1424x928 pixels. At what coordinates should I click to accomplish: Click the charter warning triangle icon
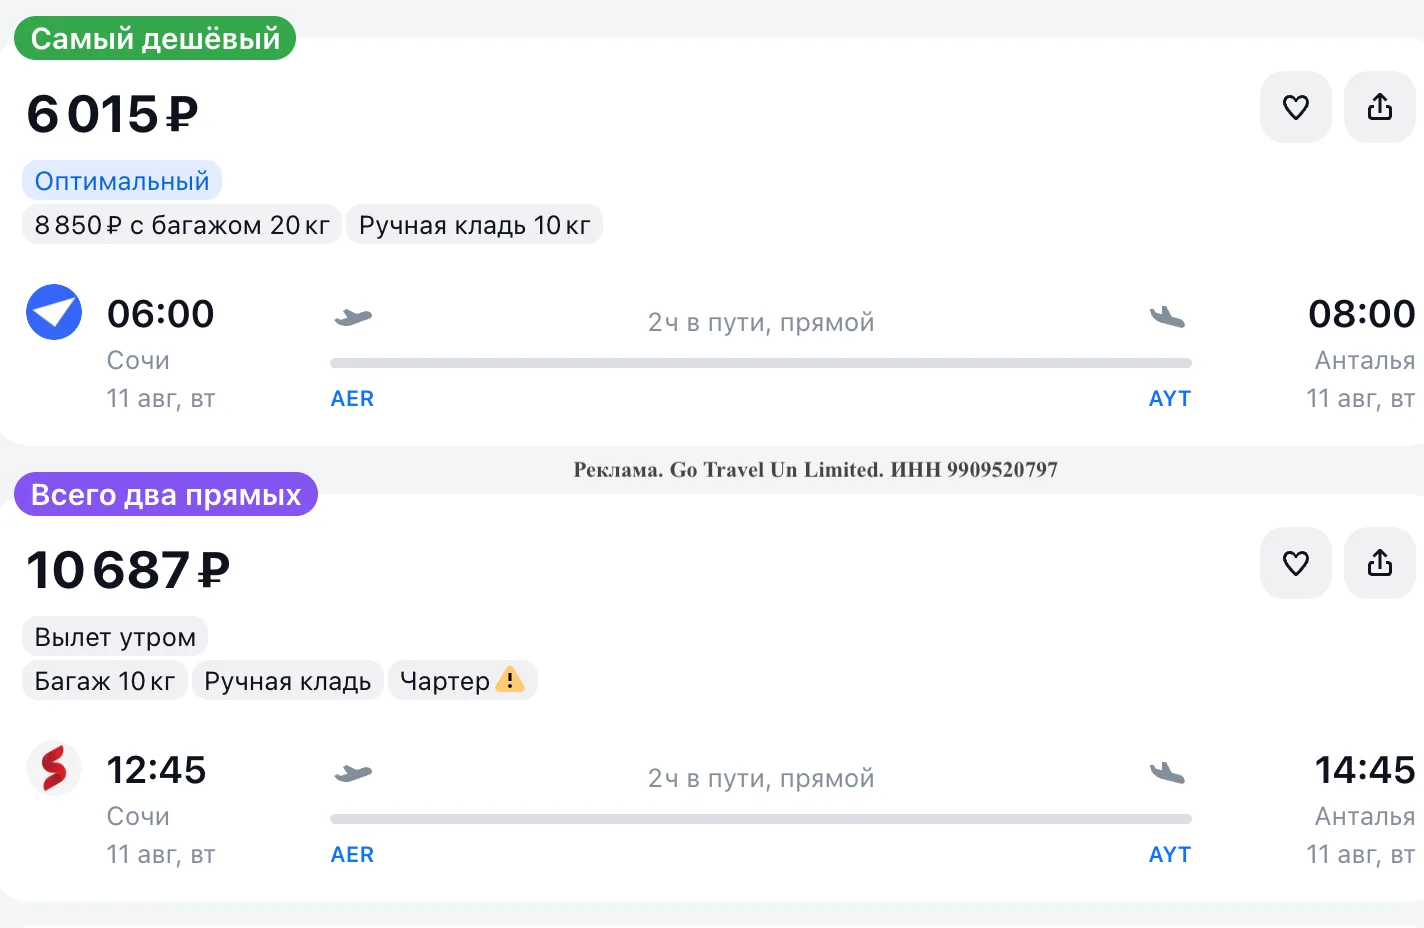(x=510, y=680)
